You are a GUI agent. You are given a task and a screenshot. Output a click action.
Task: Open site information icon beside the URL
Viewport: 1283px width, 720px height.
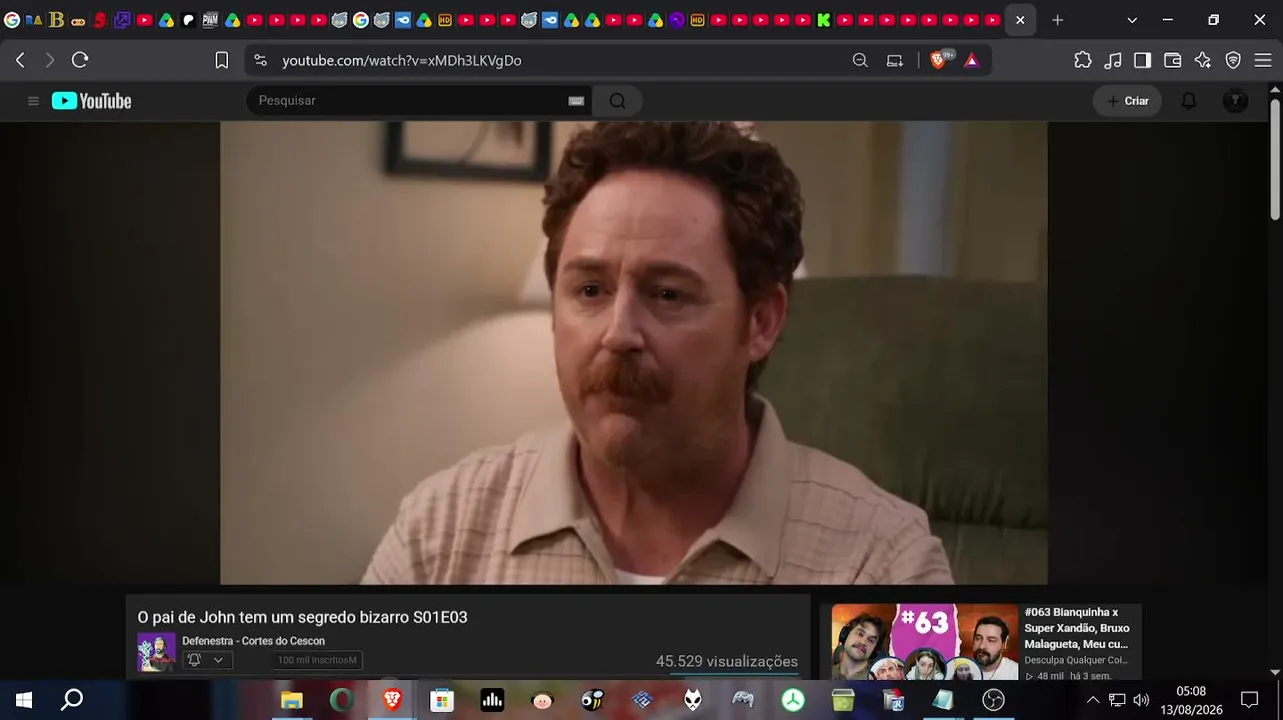[x=261, y=60]
